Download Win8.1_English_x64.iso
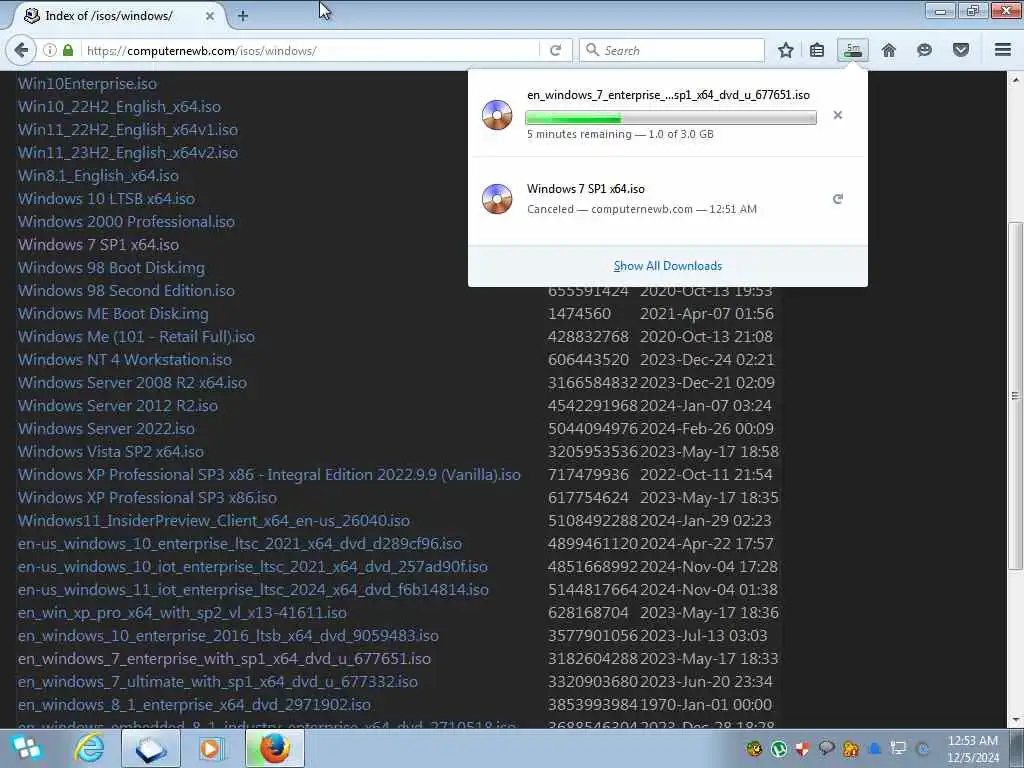This screenshot has width=1024, height=768. click(x=99, y=176)
